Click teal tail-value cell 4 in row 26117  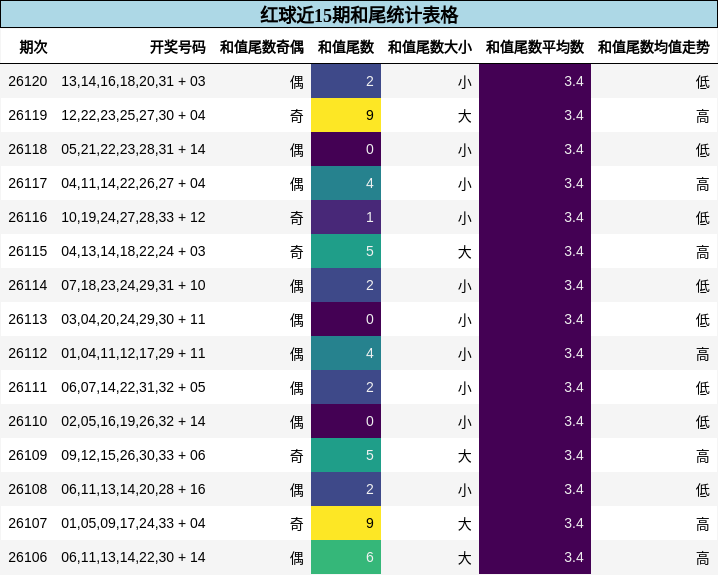(346, 183)
